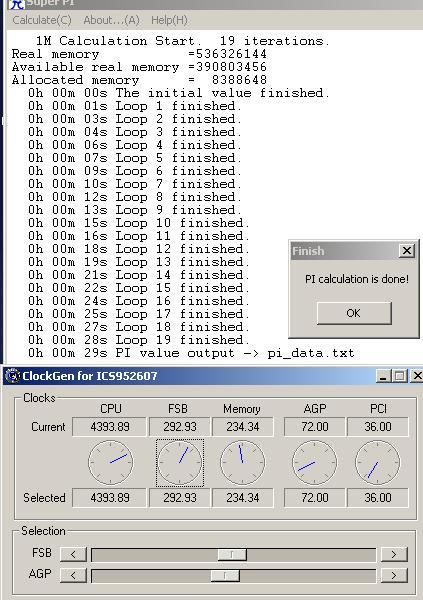
Task: Click the 'Selection' group label
Action: tap(43, 531)
